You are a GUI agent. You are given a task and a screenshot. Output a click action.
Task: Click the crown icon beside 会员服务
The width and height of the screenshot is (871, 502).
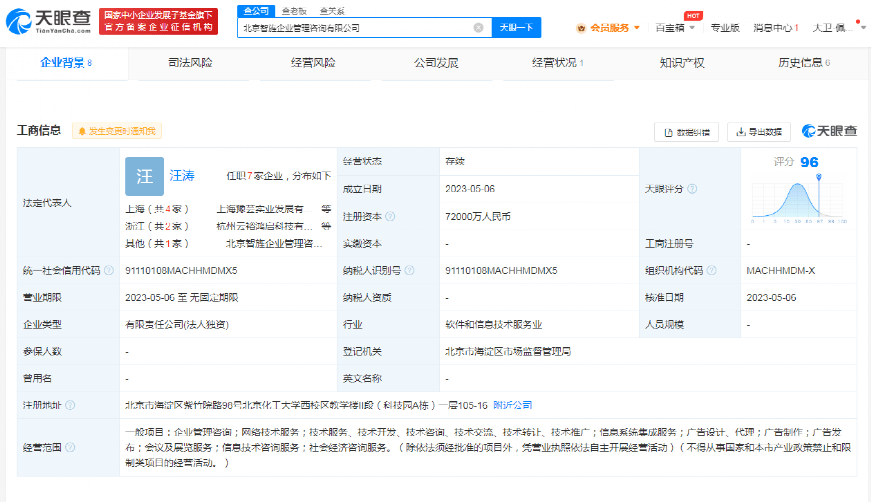(581, 28)
